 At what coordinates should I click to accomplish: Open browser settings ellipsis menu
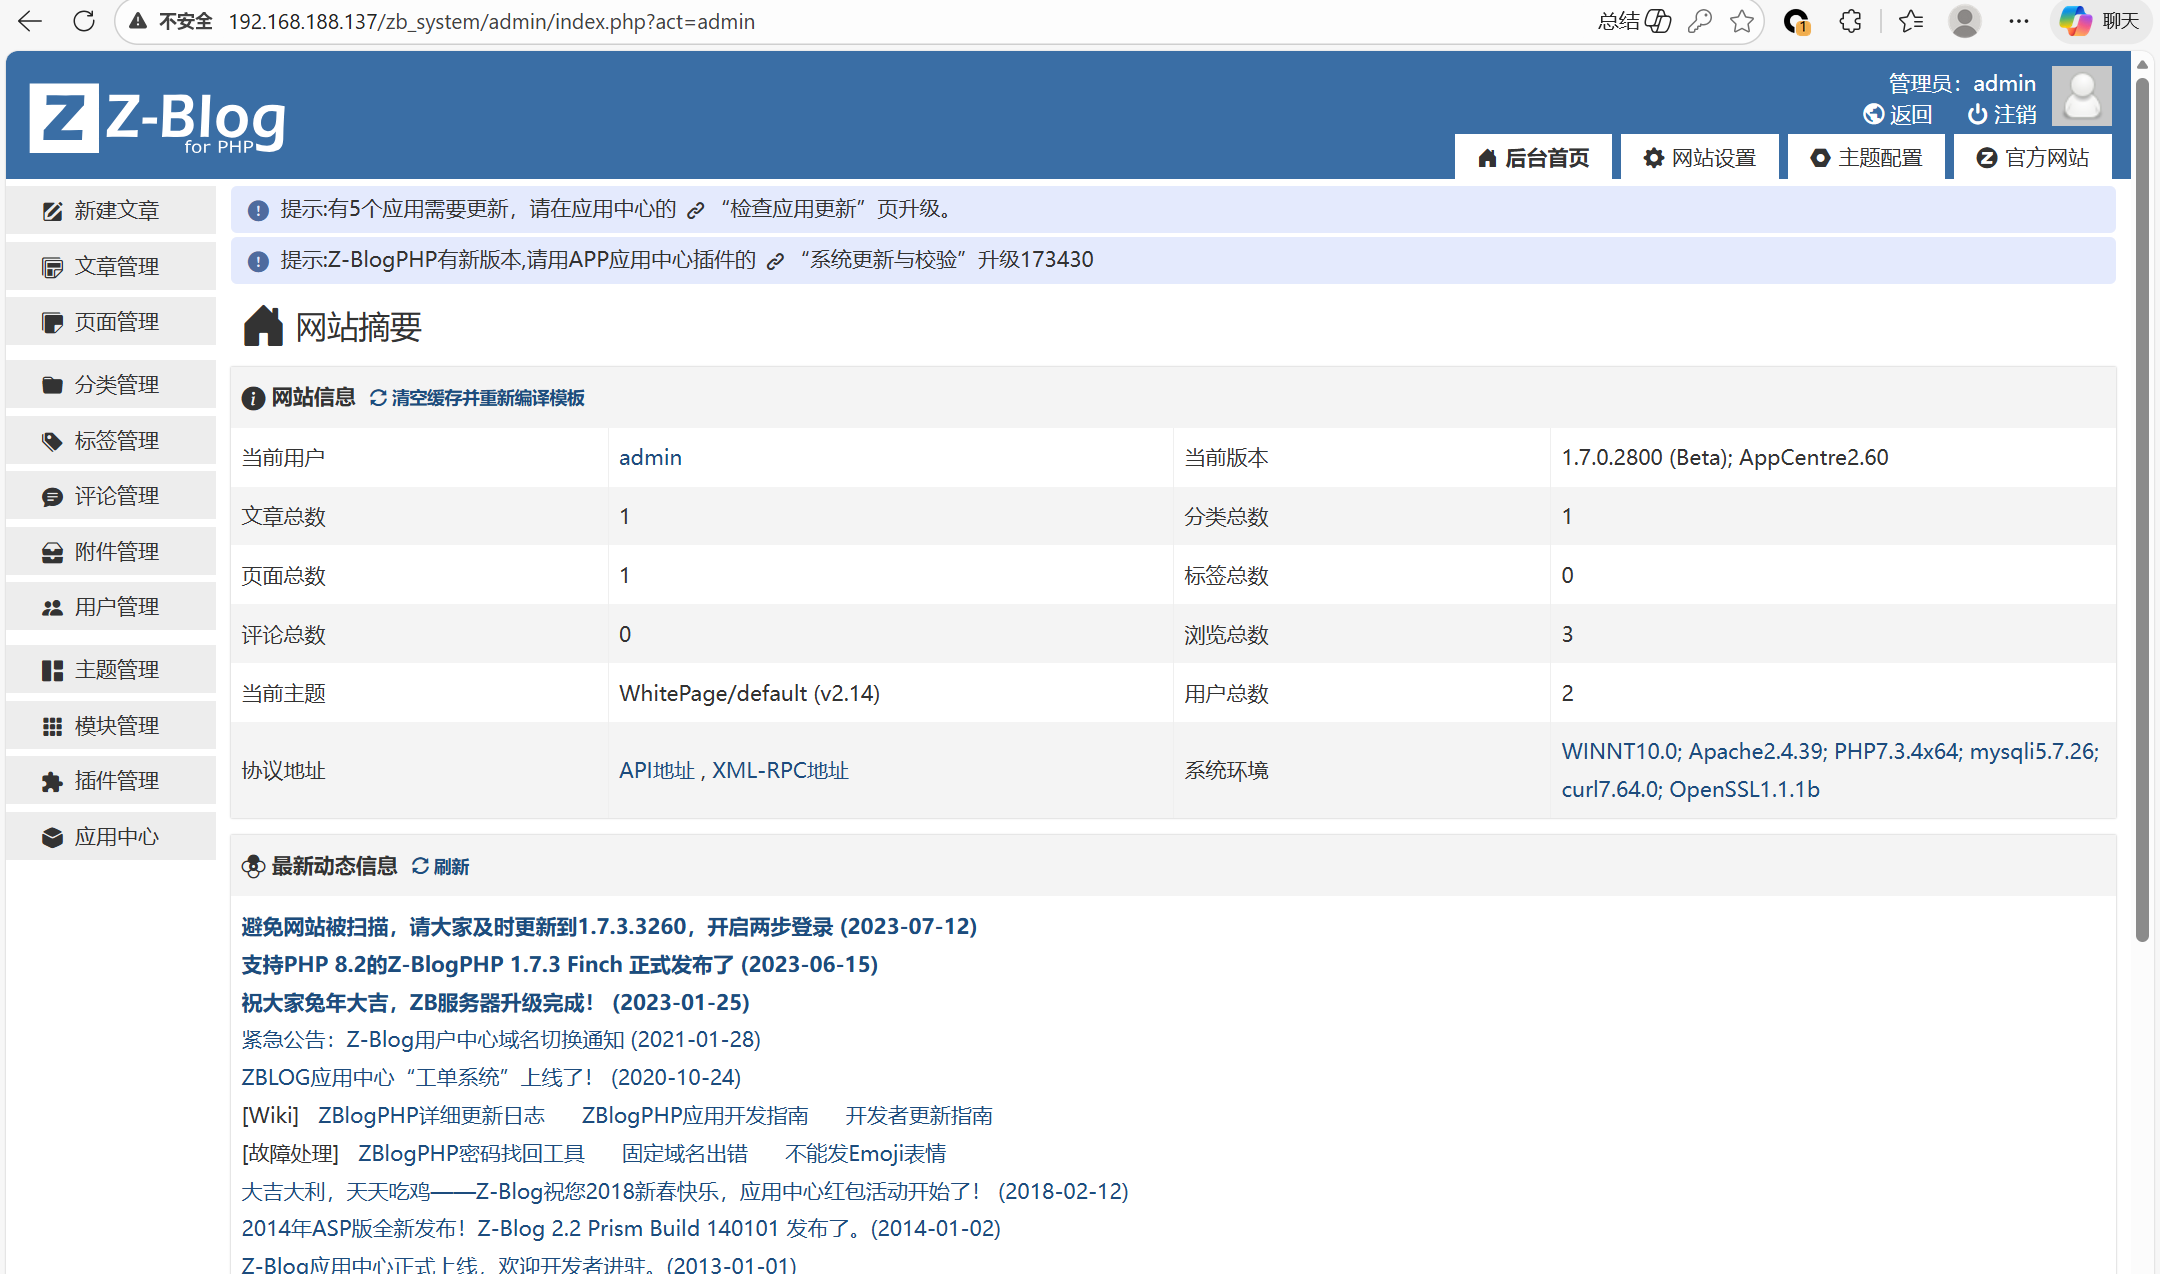[2019, 21]
